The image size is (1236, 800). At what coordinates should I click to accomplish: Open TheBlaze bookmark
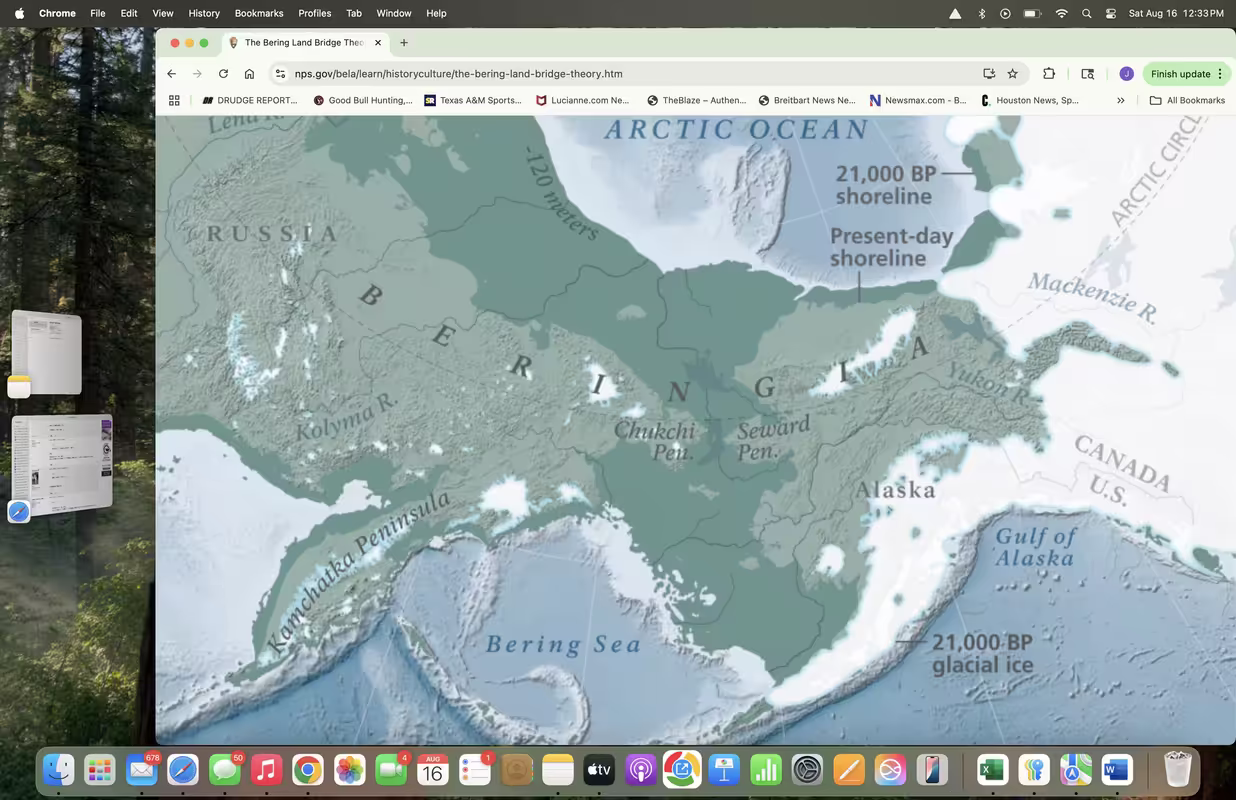[697, 100]
